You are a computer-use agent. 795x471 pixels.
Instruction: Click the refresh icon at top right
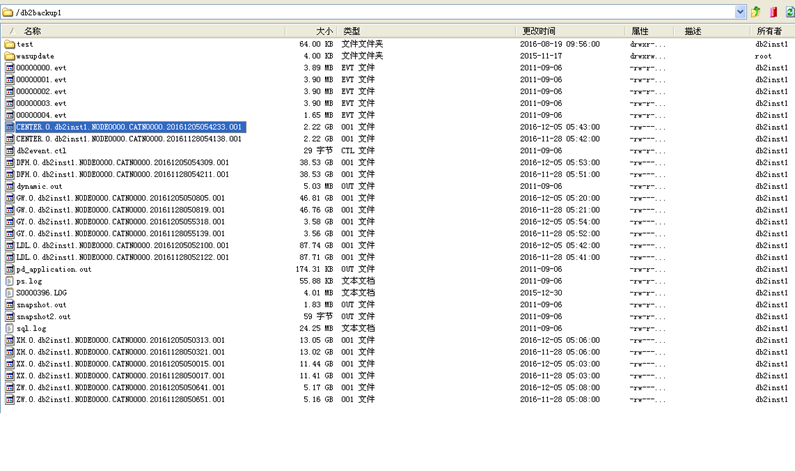(x=788, y=12)
